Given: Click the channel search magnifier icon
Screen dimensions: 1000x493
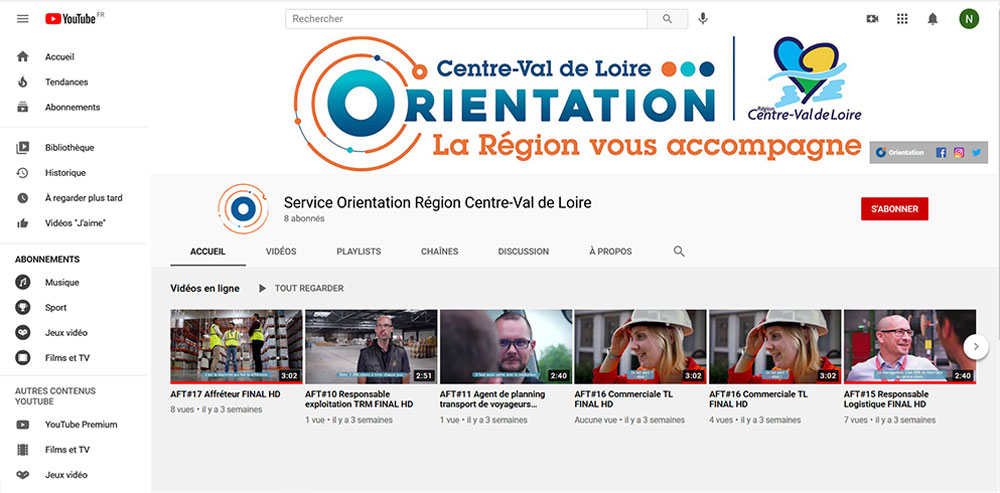Looking at the screenshot, I should [x=679, y=251].
